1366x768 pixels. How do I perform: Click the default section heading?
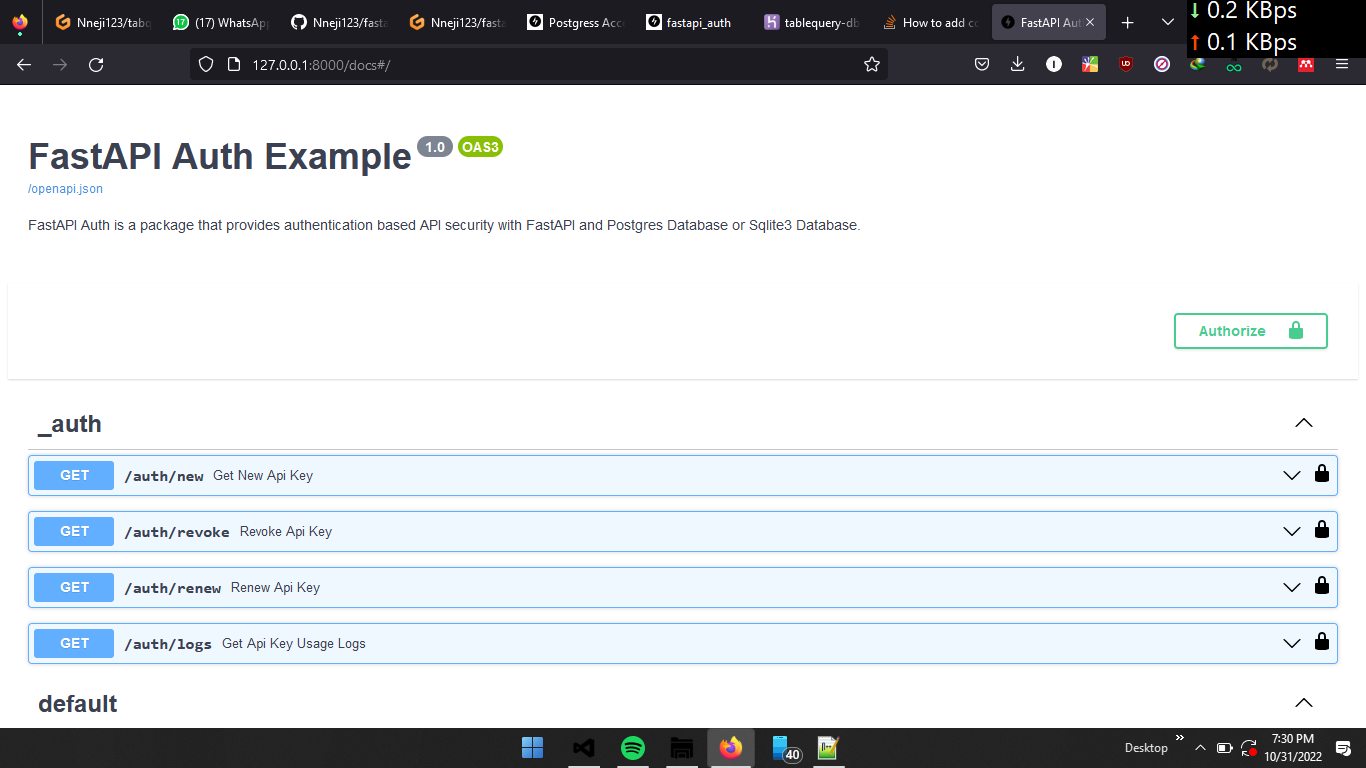point(78,704)
